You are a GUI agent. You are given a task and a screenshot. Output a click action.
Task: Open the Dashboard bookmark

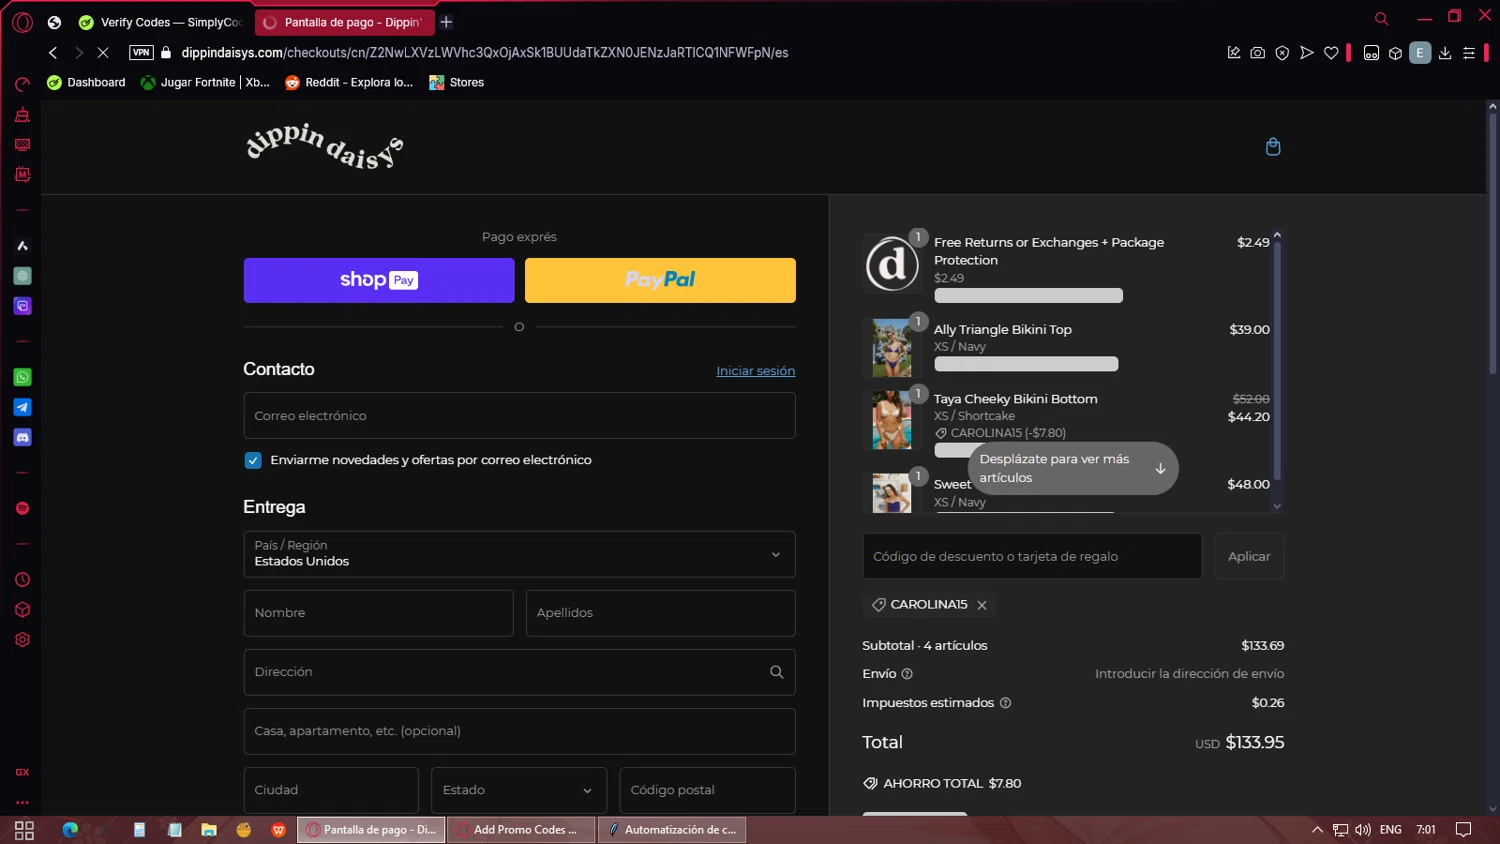click(86, 82)
